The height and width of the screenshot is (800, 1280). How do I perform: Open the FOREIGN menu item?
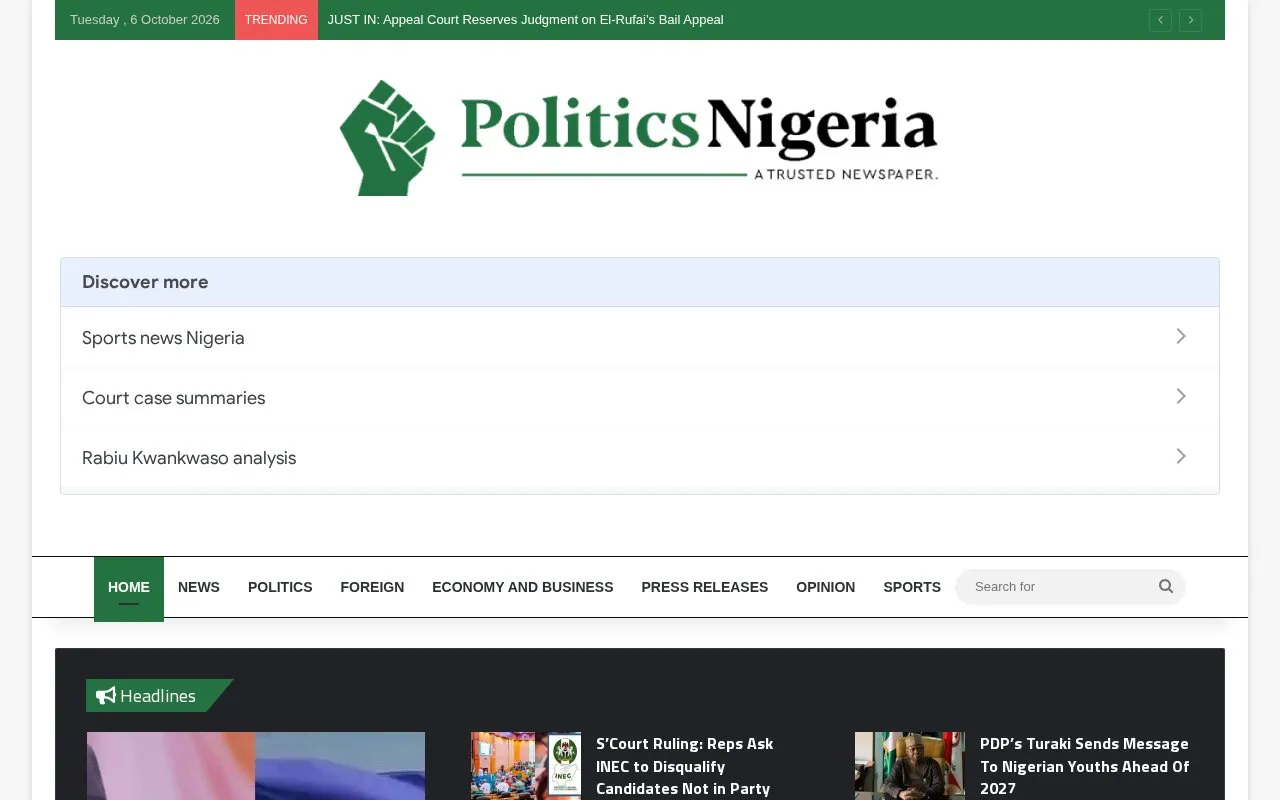point(372,588)
